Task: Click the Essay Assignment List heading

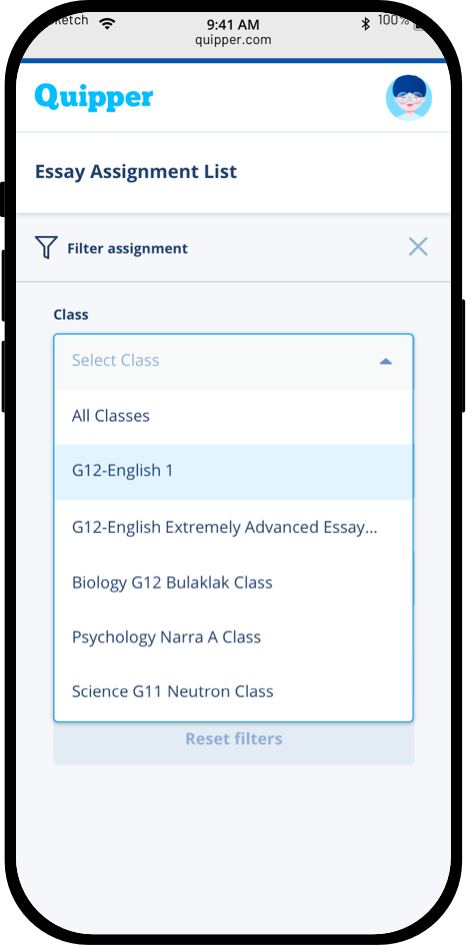Action: tap(136, 171)
